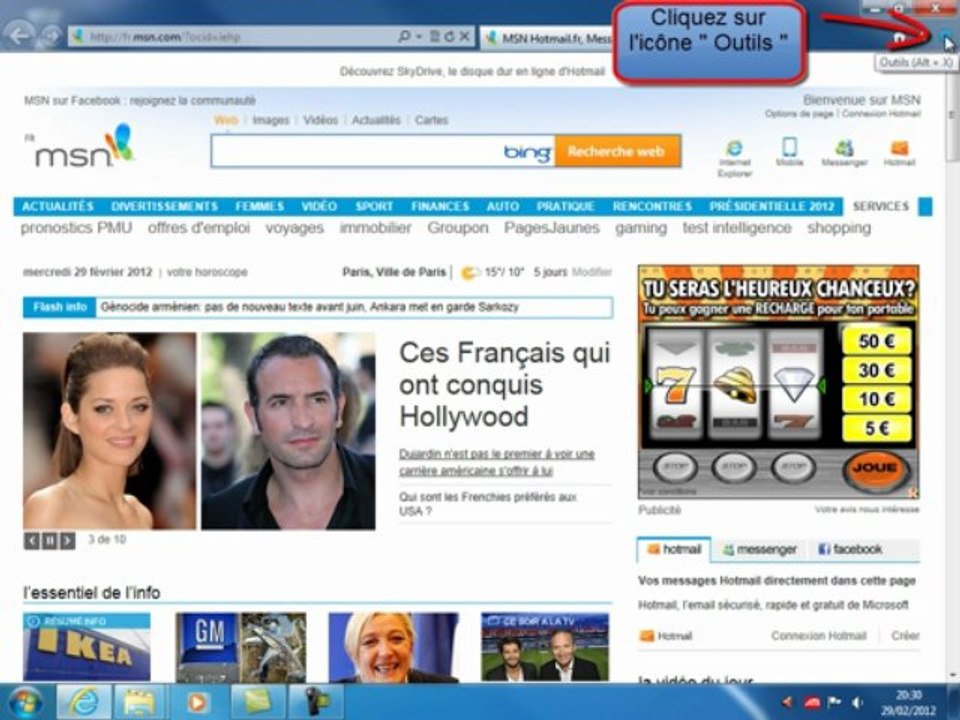This screenshot has height=720, width=960.
Task: Go back with the browser back arrow
Action: (x=20, y=35)
